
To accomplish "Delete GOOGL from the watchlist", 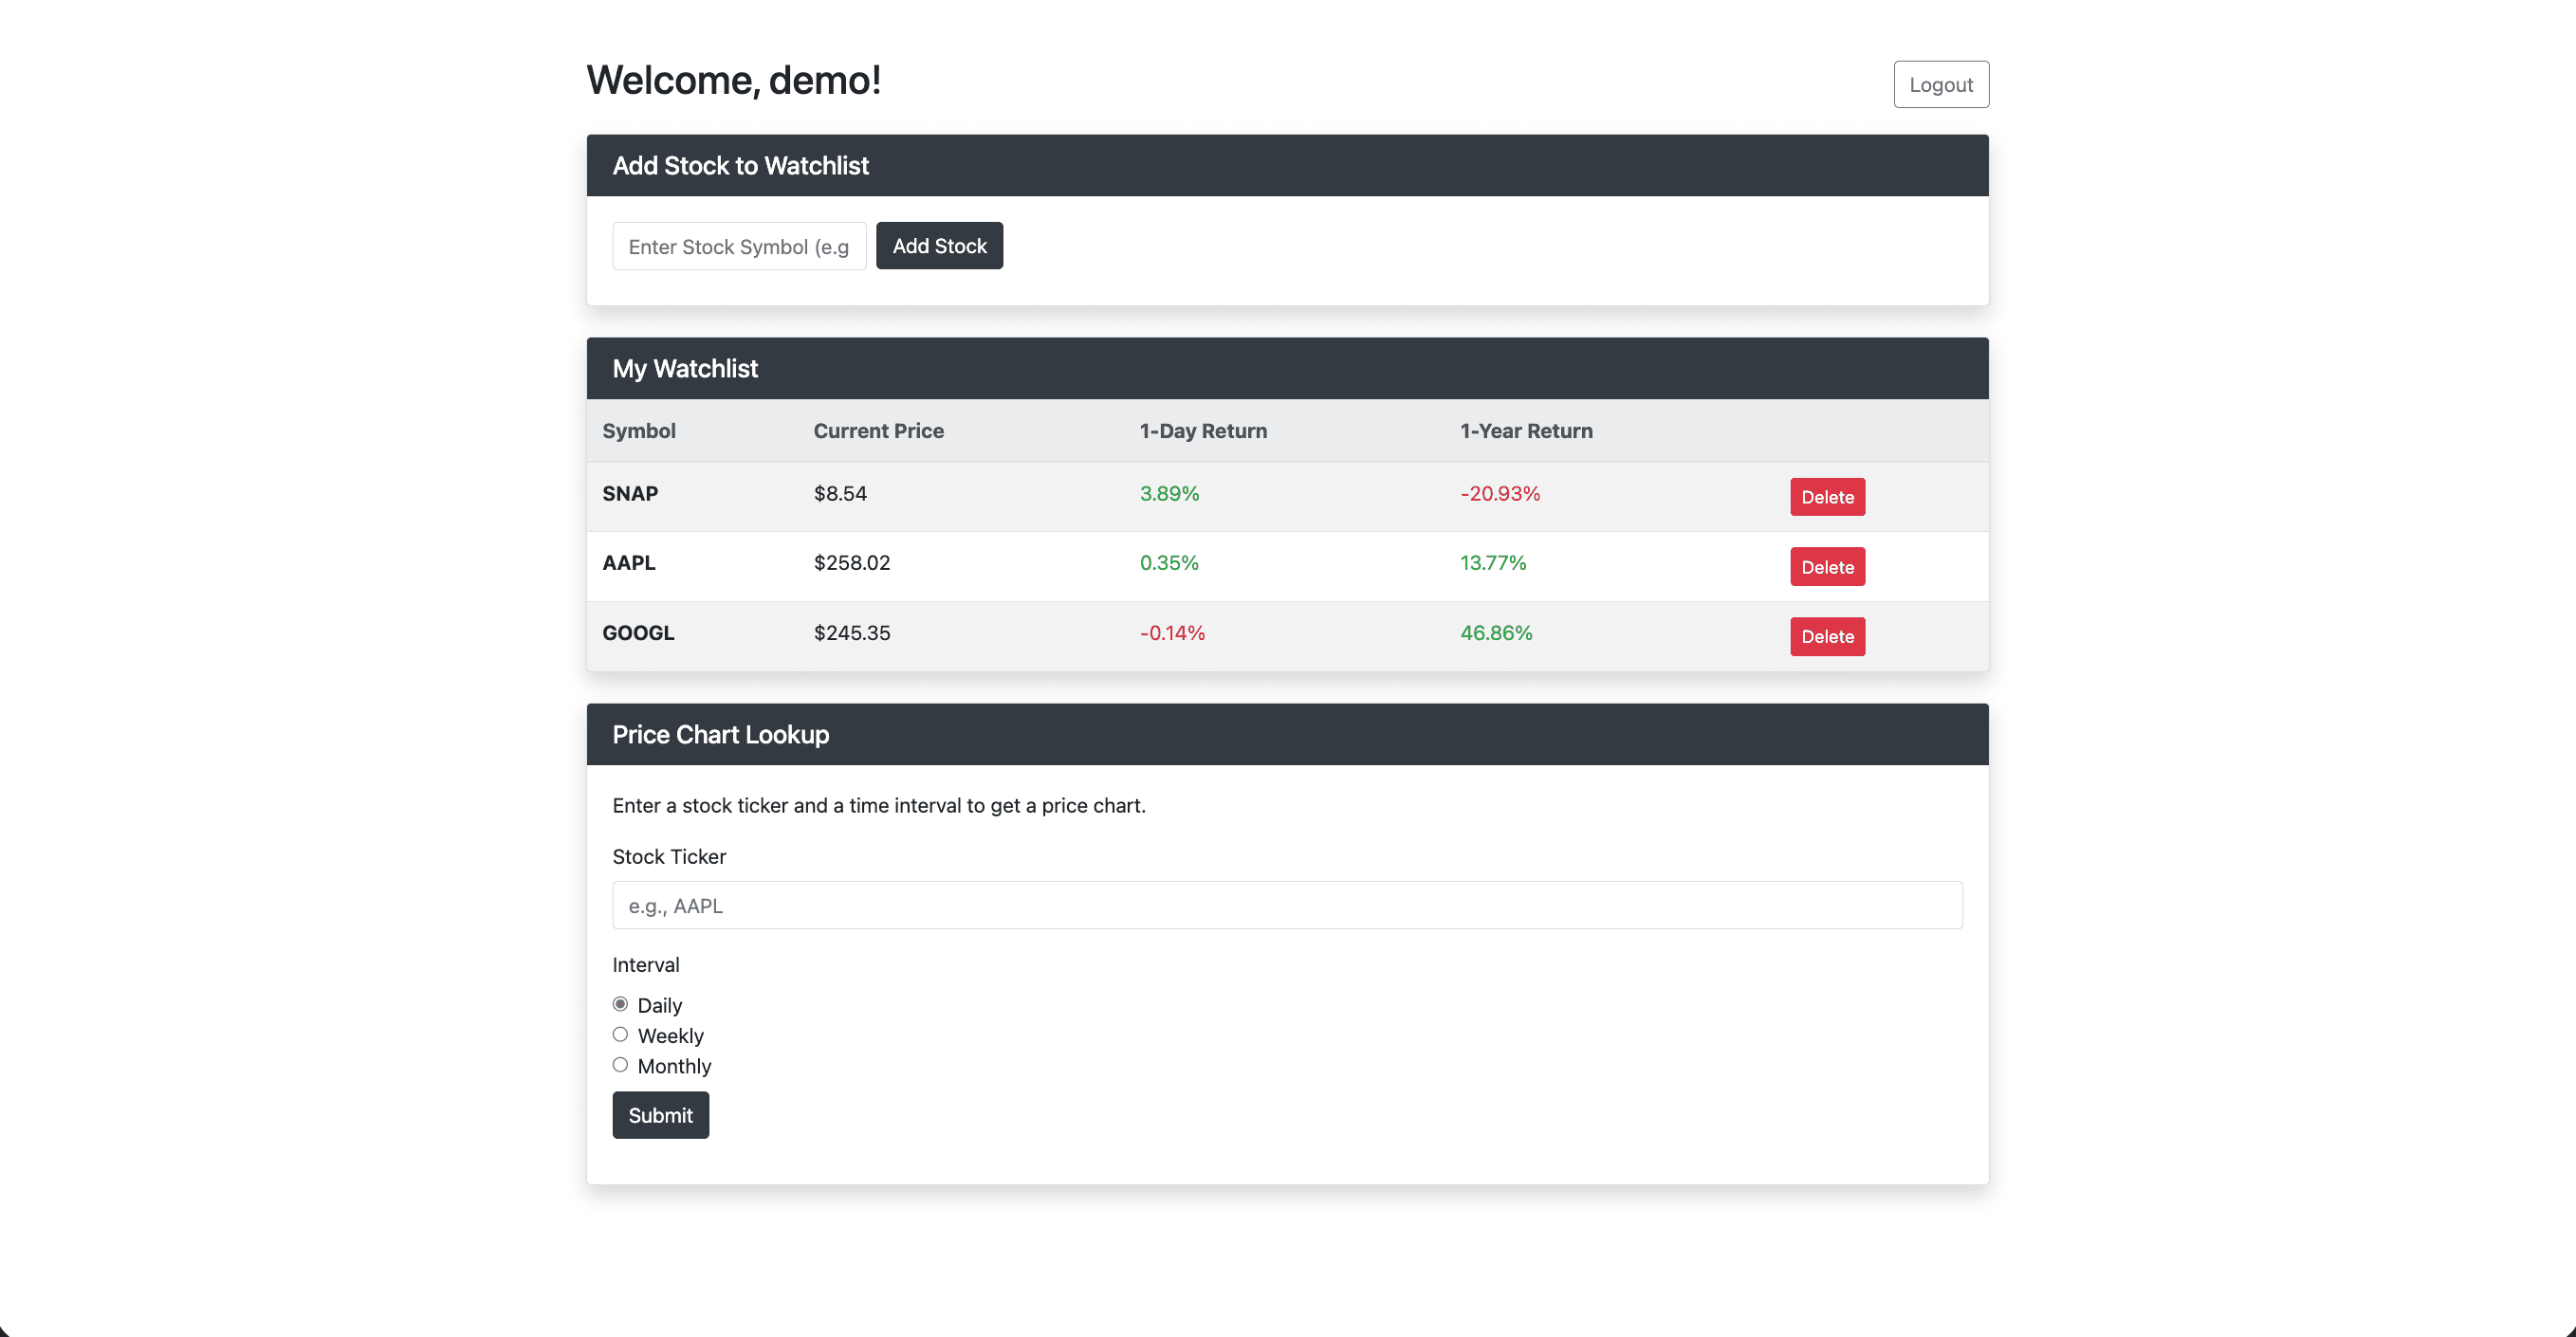I will point(1827,636).
